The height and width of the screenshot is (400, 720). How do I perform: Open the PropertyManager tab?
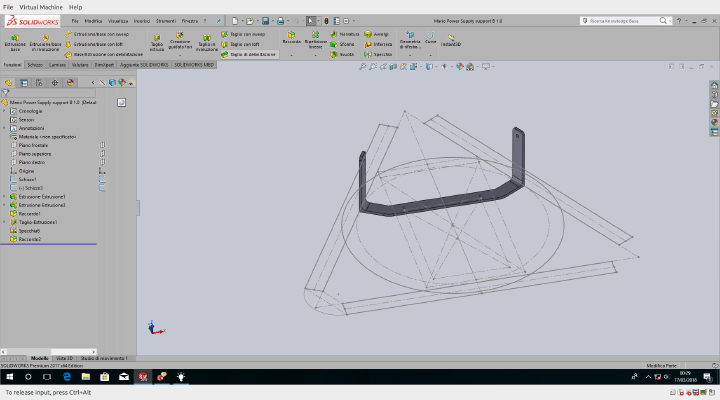24,83
